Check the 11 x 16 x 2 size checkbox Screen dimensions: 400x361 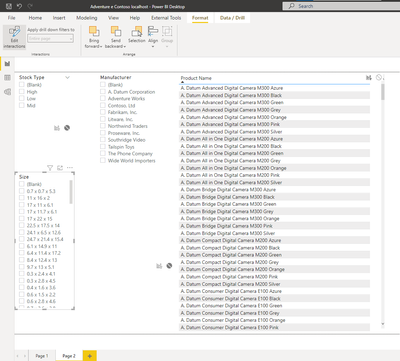point(22,198)
